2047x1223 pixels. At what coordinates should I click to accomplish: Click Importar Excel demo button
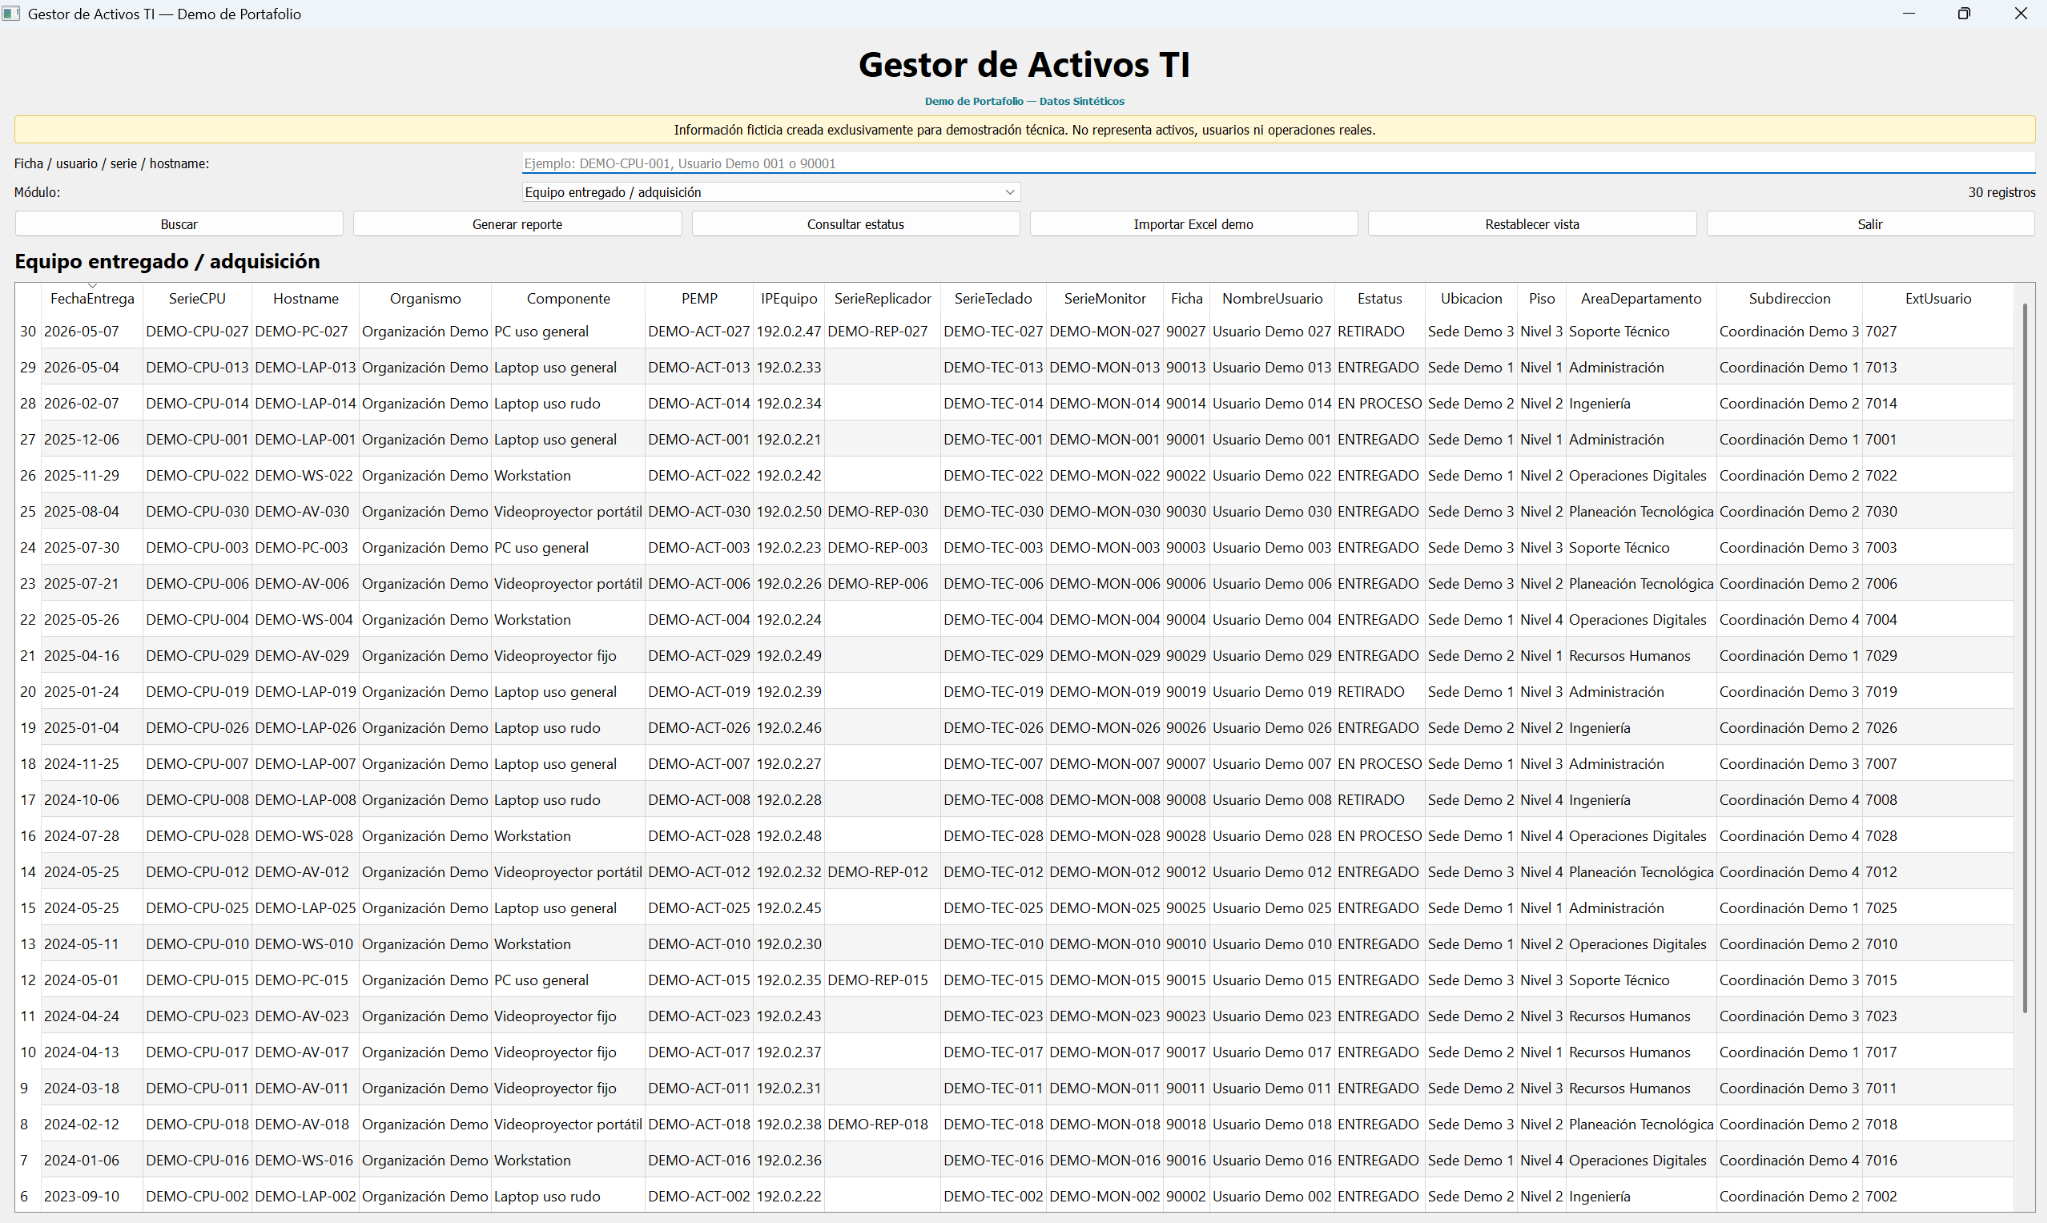coord(1193,224)
